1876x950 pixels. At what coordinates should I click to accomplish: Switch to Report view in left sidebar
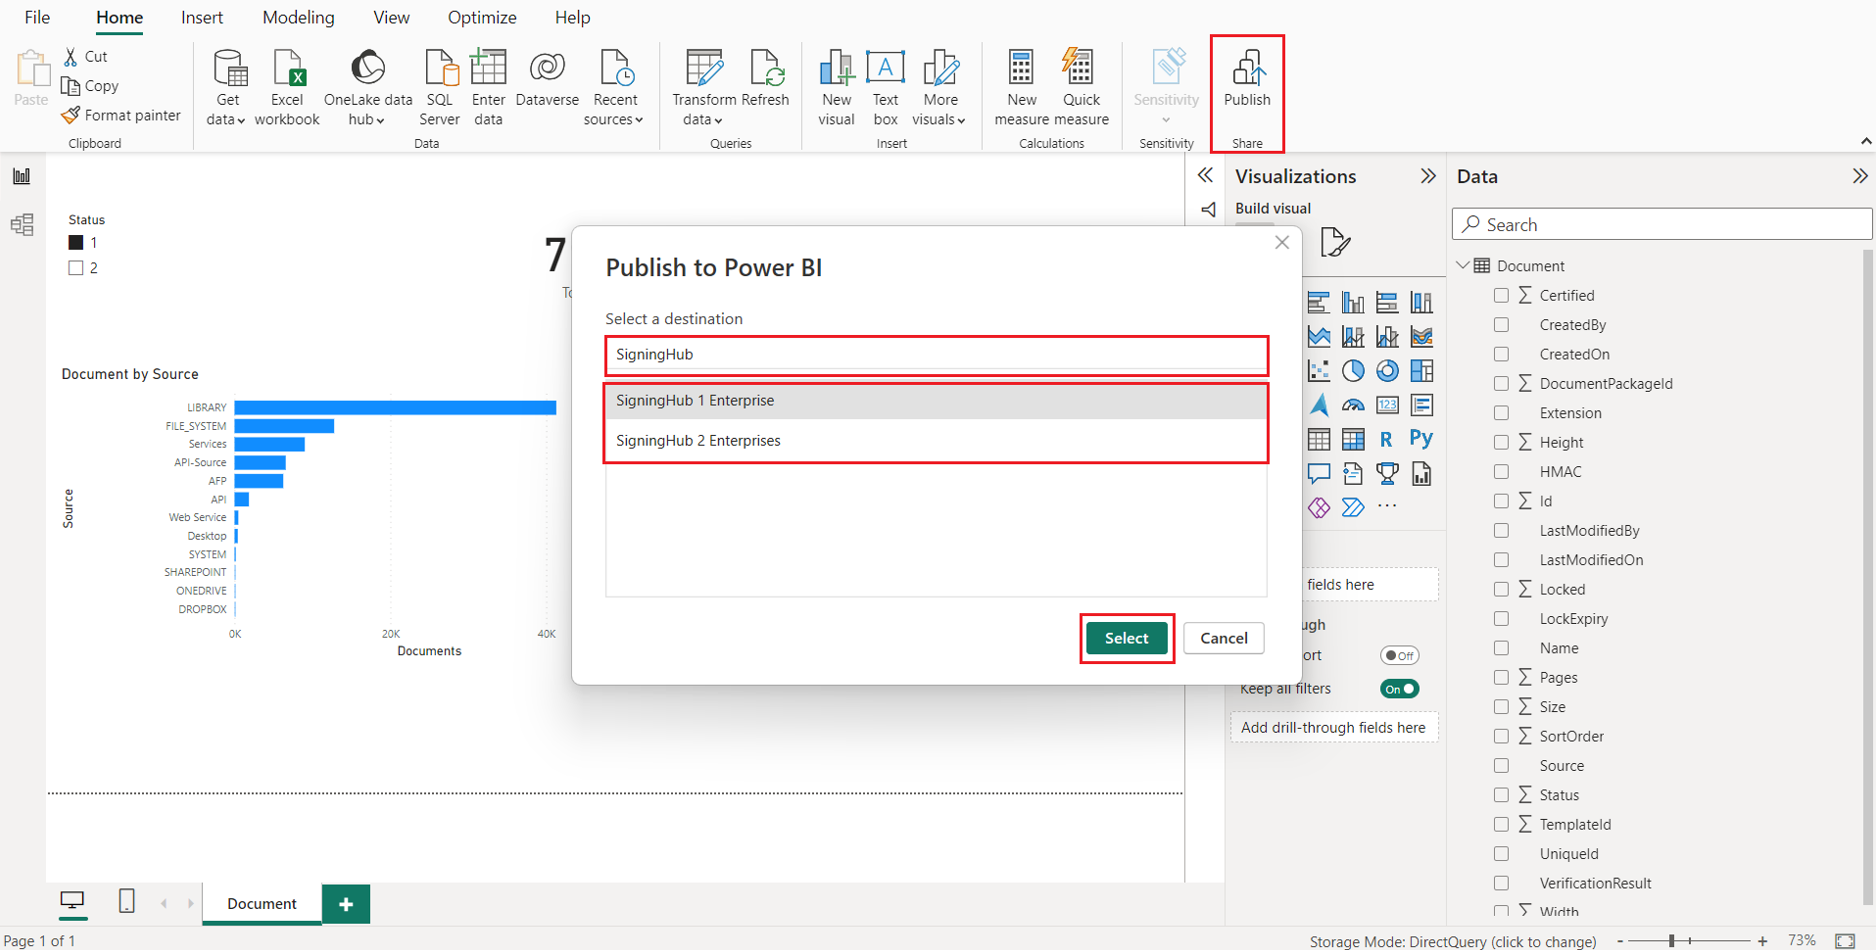tap(21, 177)
